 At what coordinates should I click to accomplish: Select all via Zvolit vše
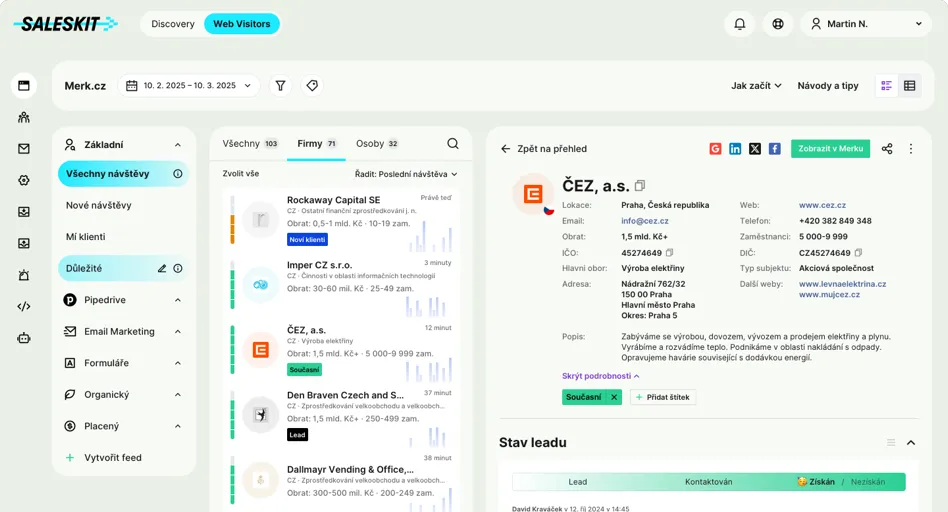[x=241, y=174]
